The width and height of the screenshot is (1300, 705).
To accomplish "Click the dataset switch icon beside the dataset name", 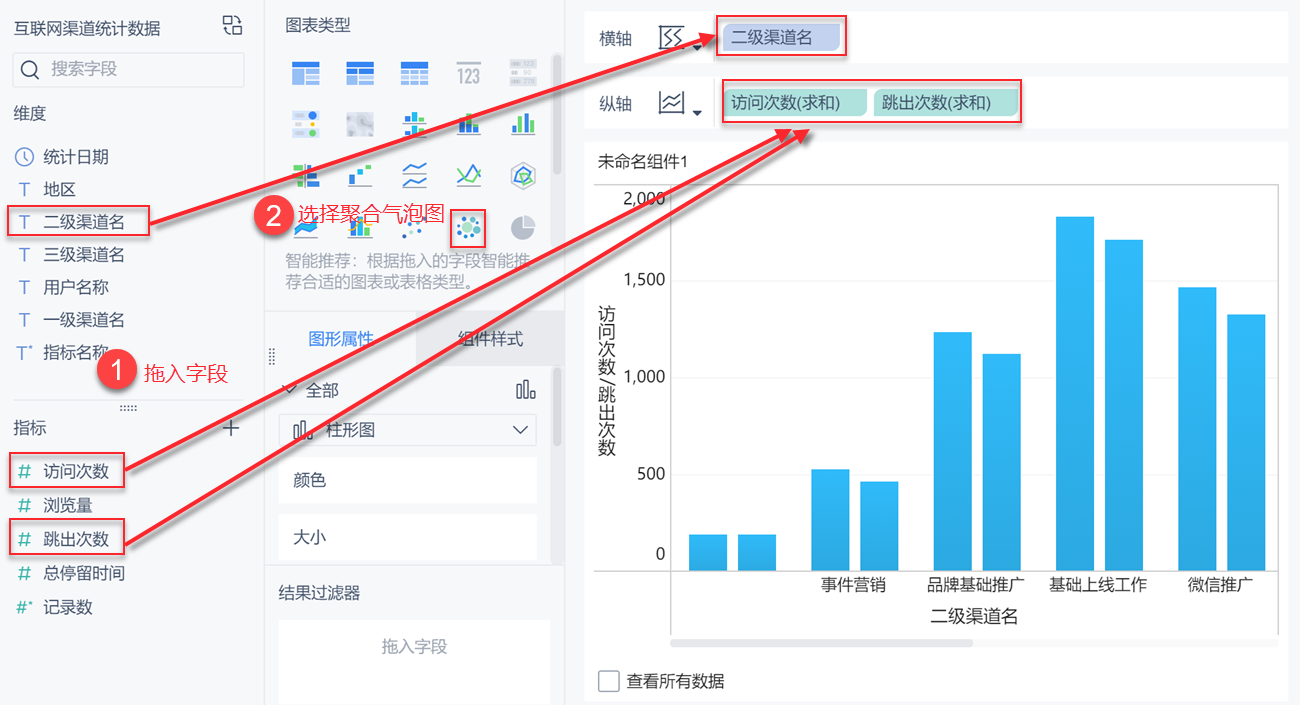I will pos(232,26).
